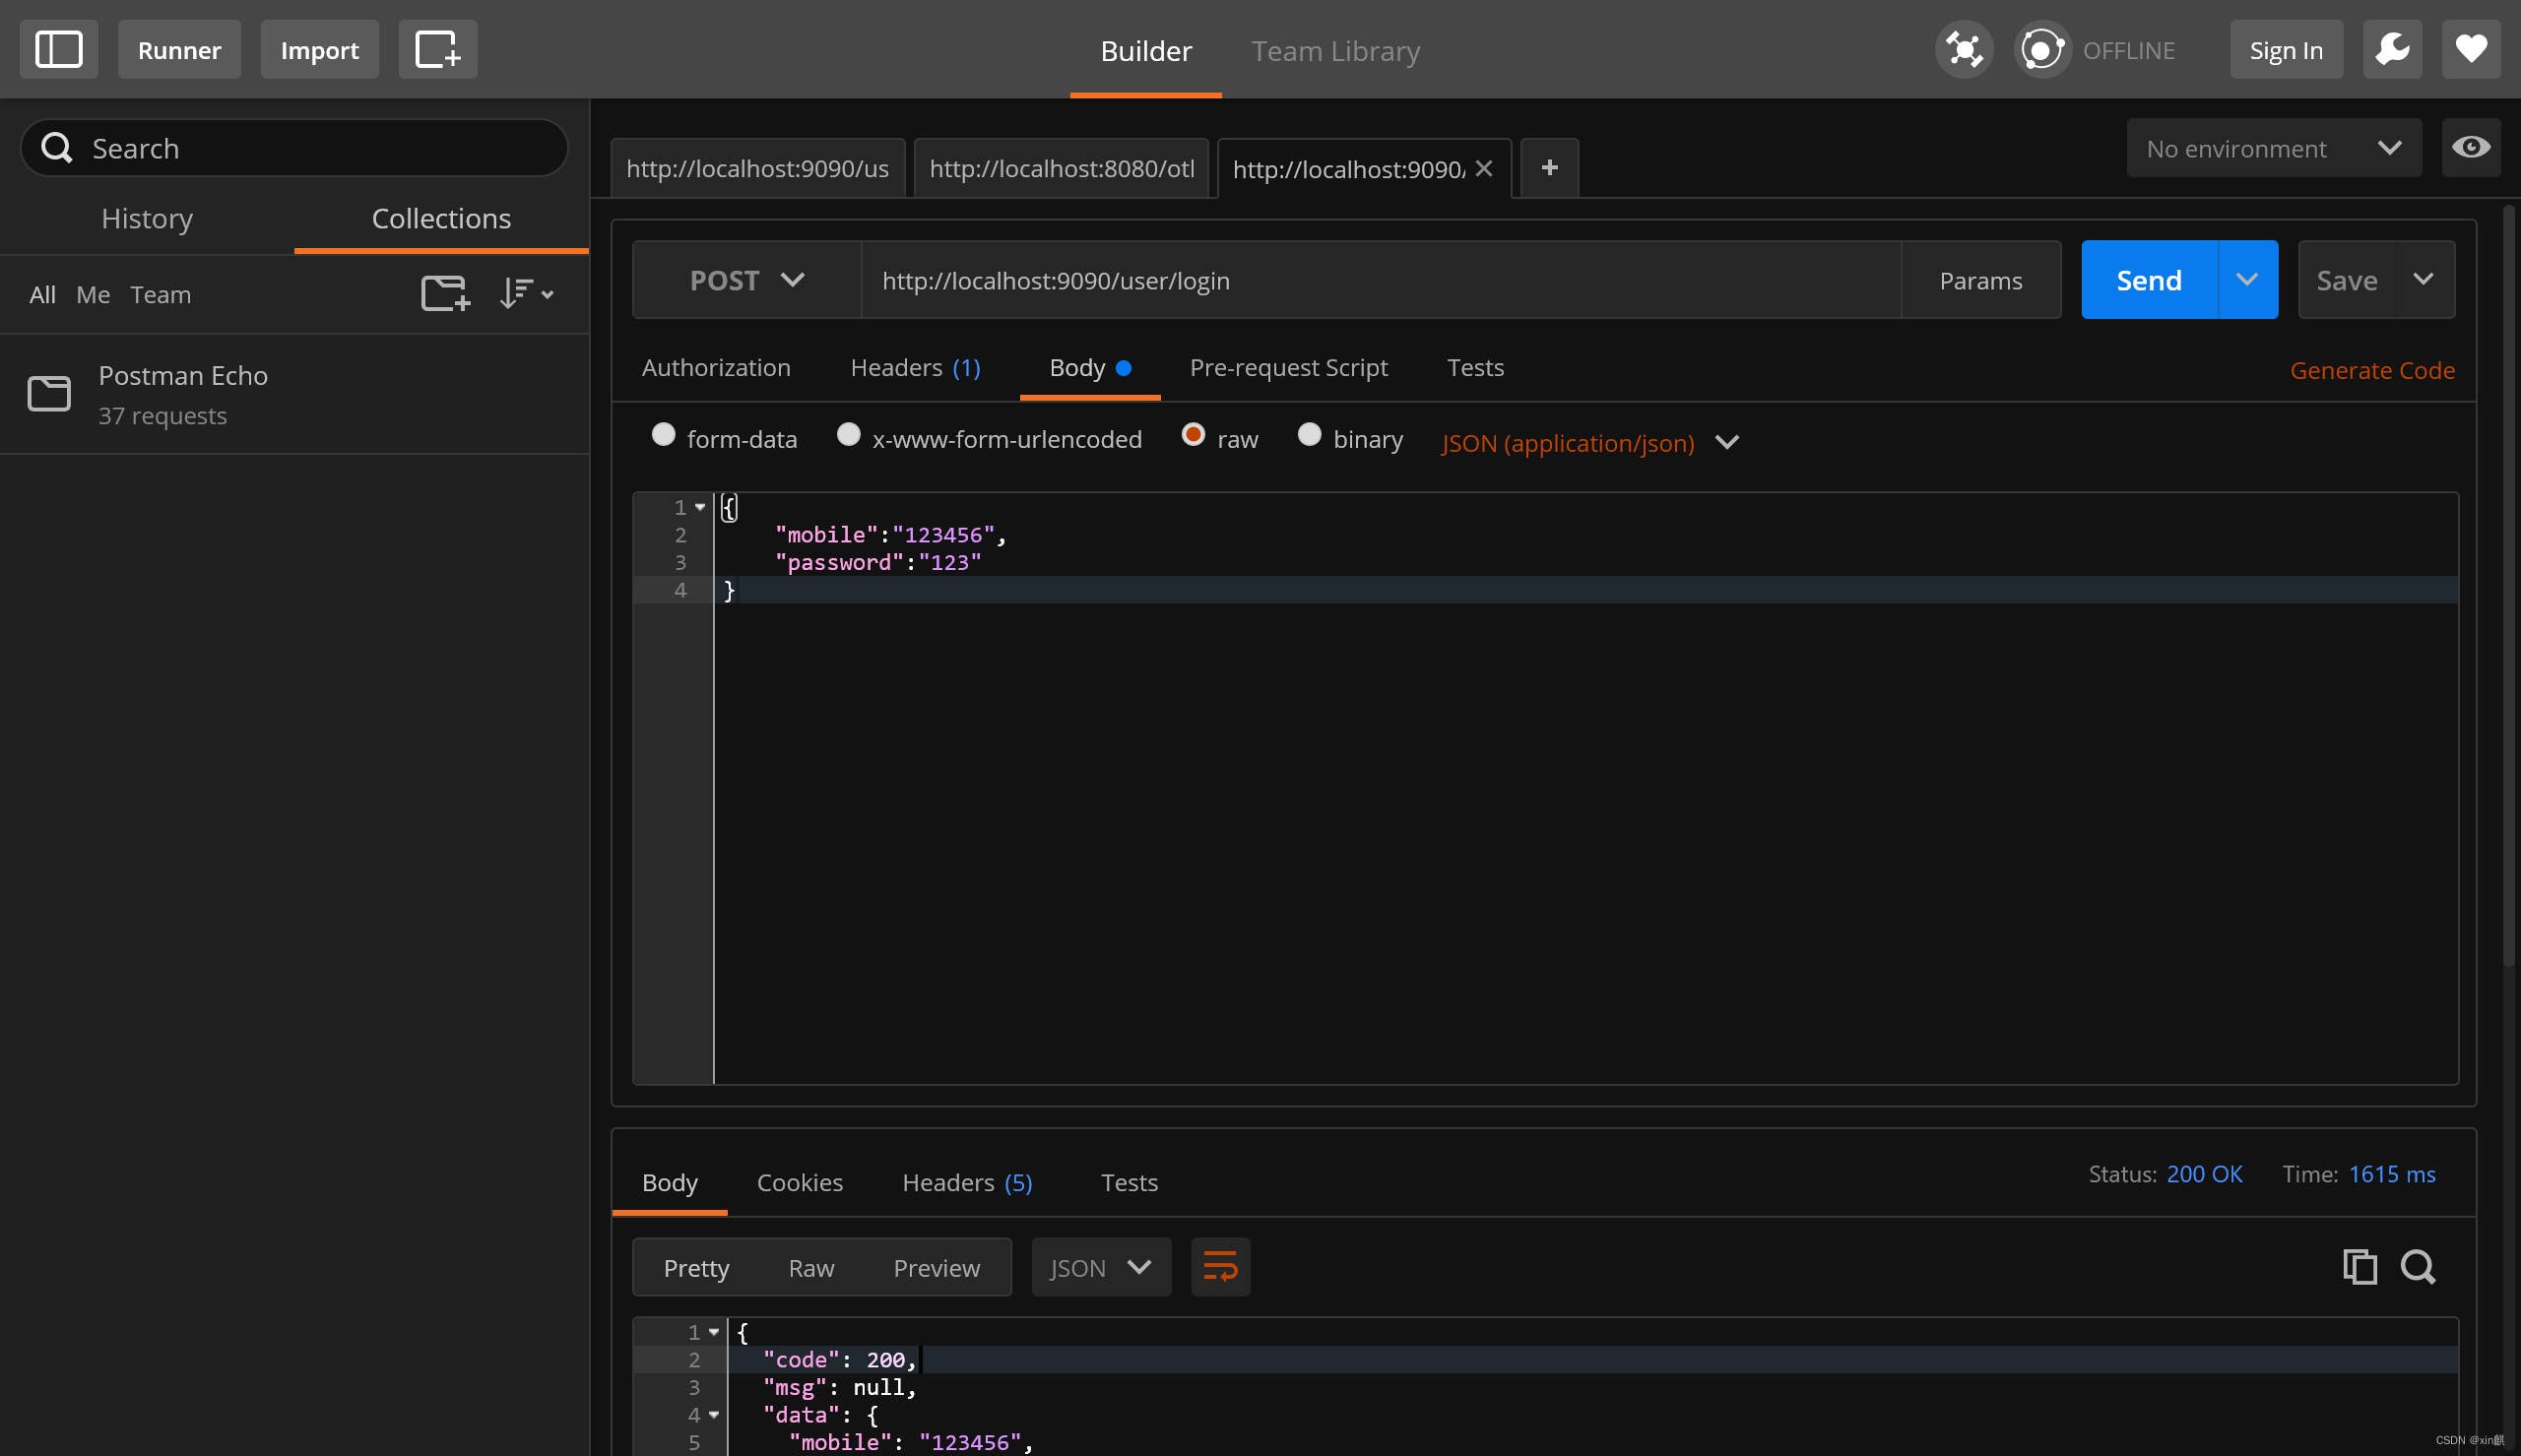
Task: Choose the binary body option
Action: tap(1309, 435)
